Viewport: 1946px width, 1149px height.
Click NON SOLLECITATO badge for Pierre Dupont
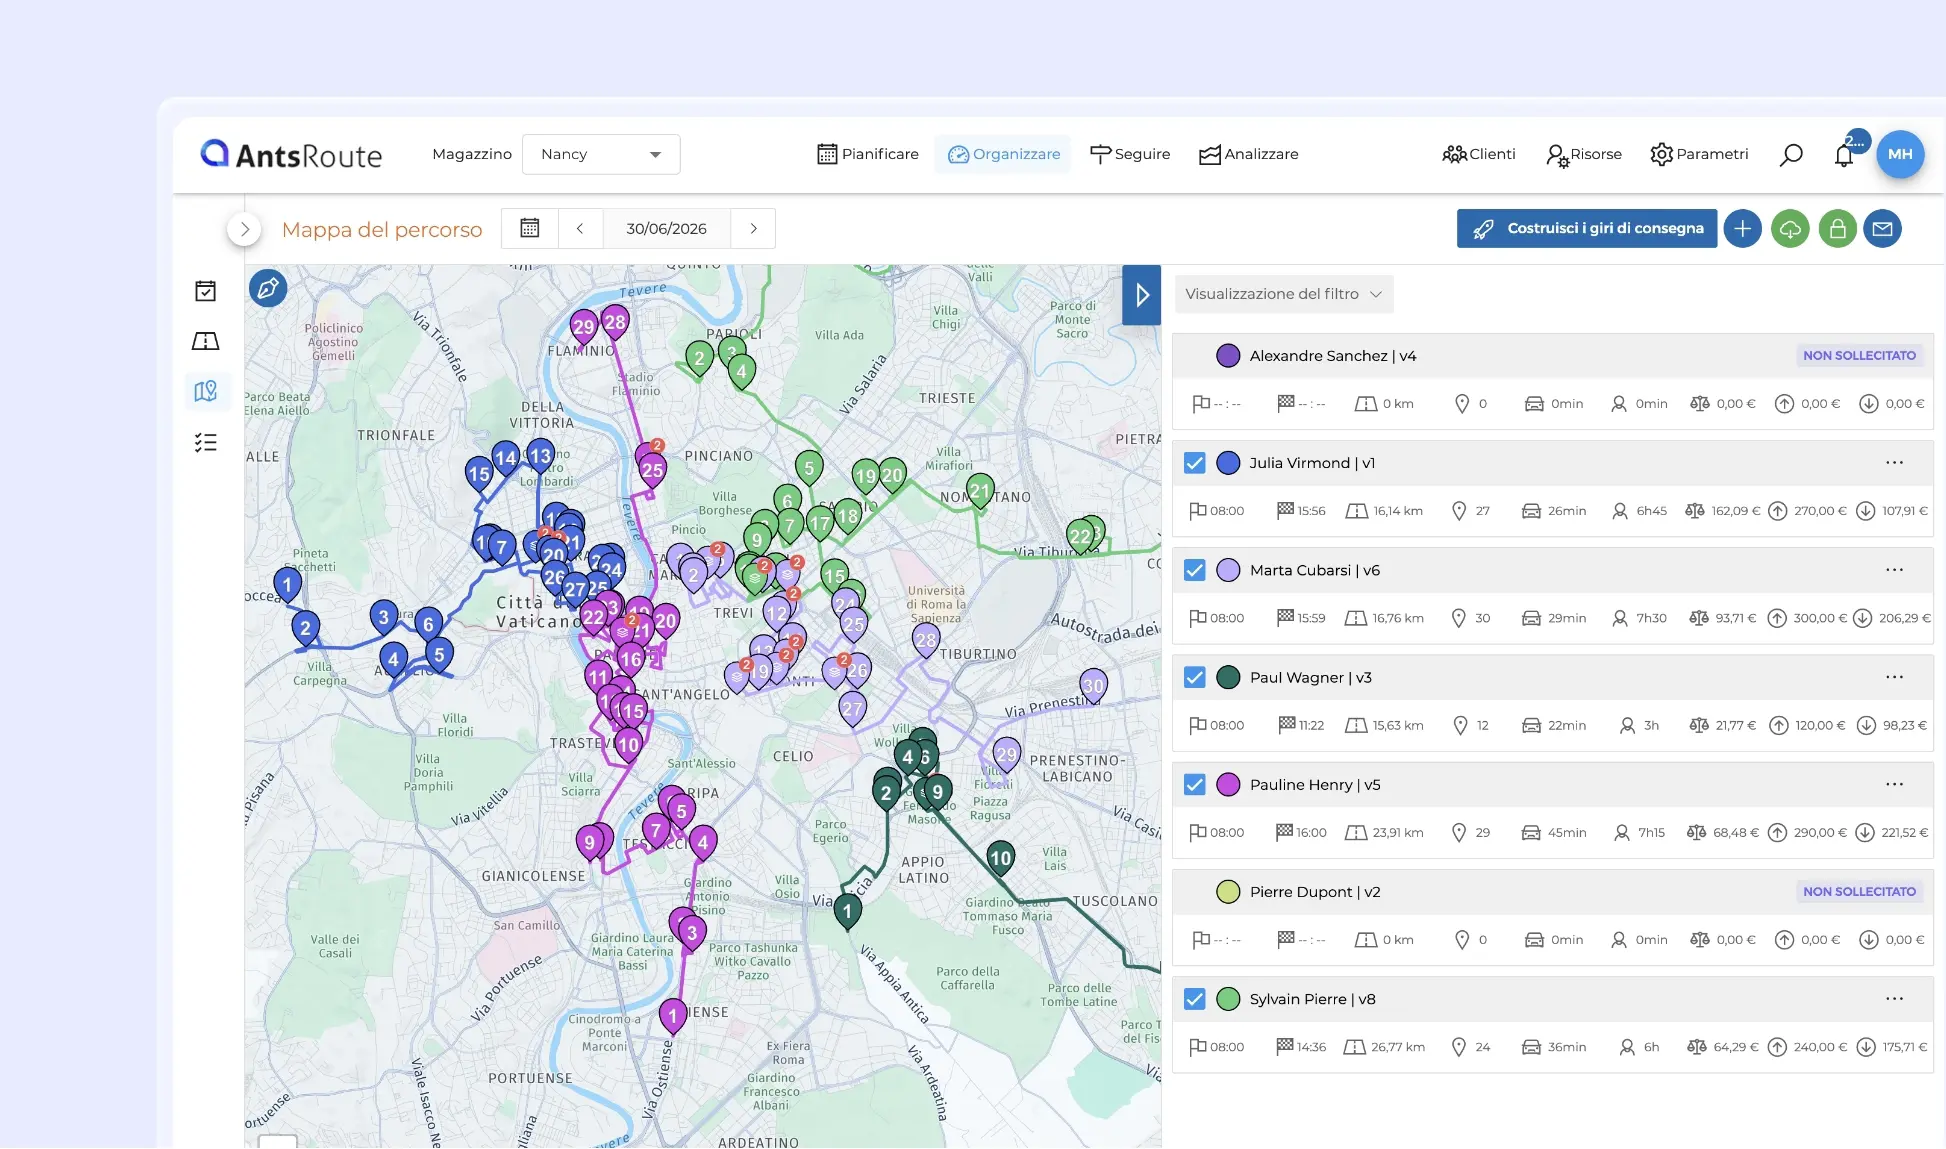pos(1859,892)
